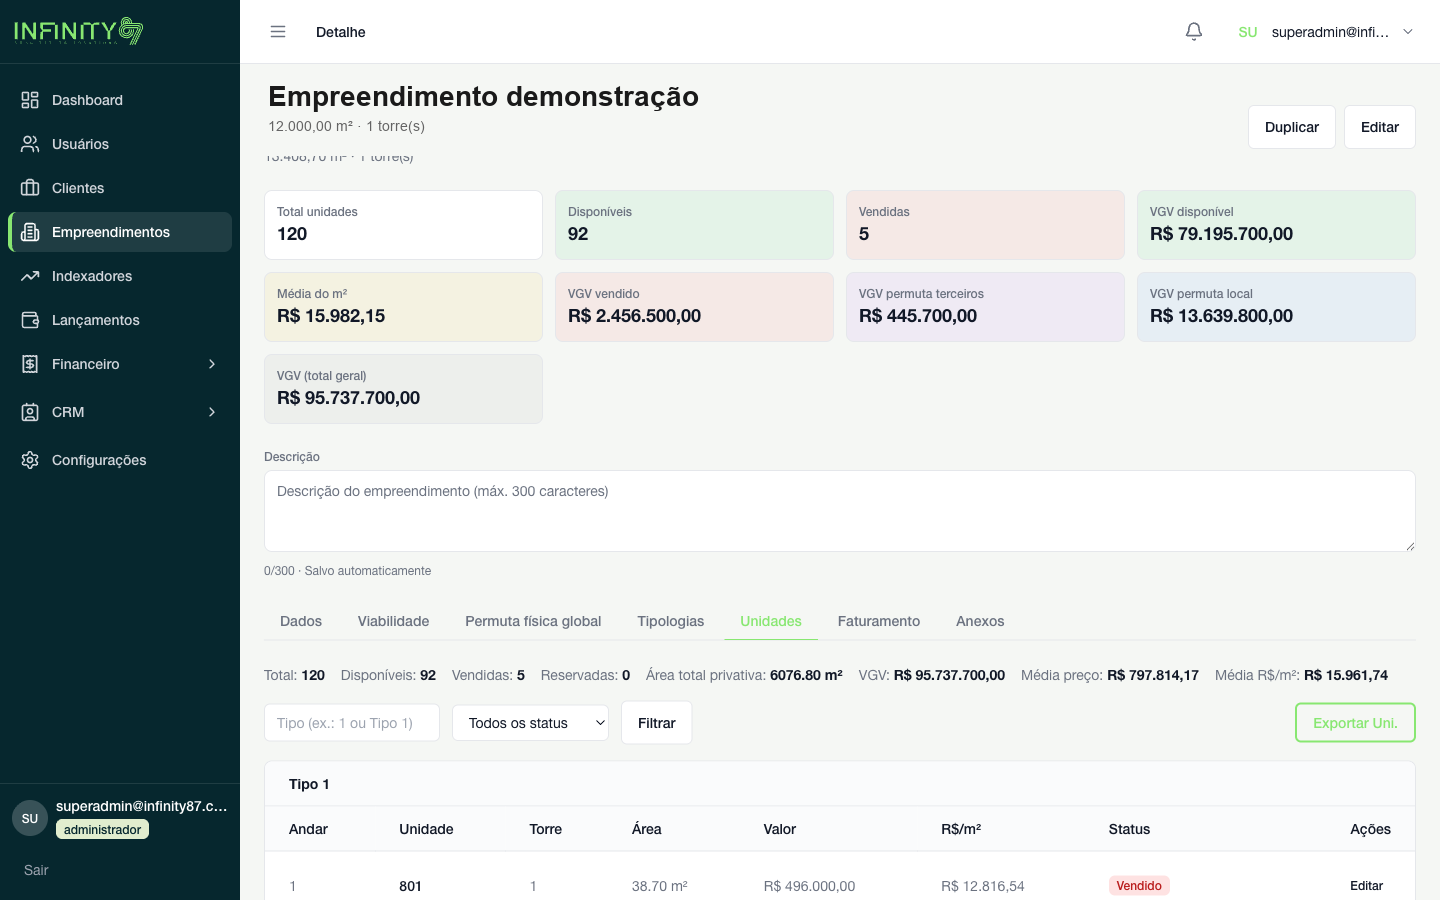Click the Lançamentos wallet icon

pos(30,320)
